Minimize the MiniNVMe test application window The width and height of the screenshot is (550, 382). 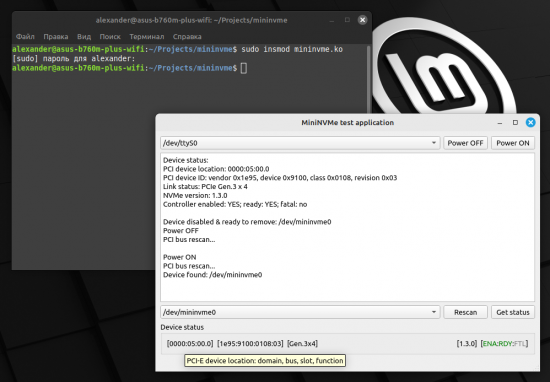pos(500,123)
